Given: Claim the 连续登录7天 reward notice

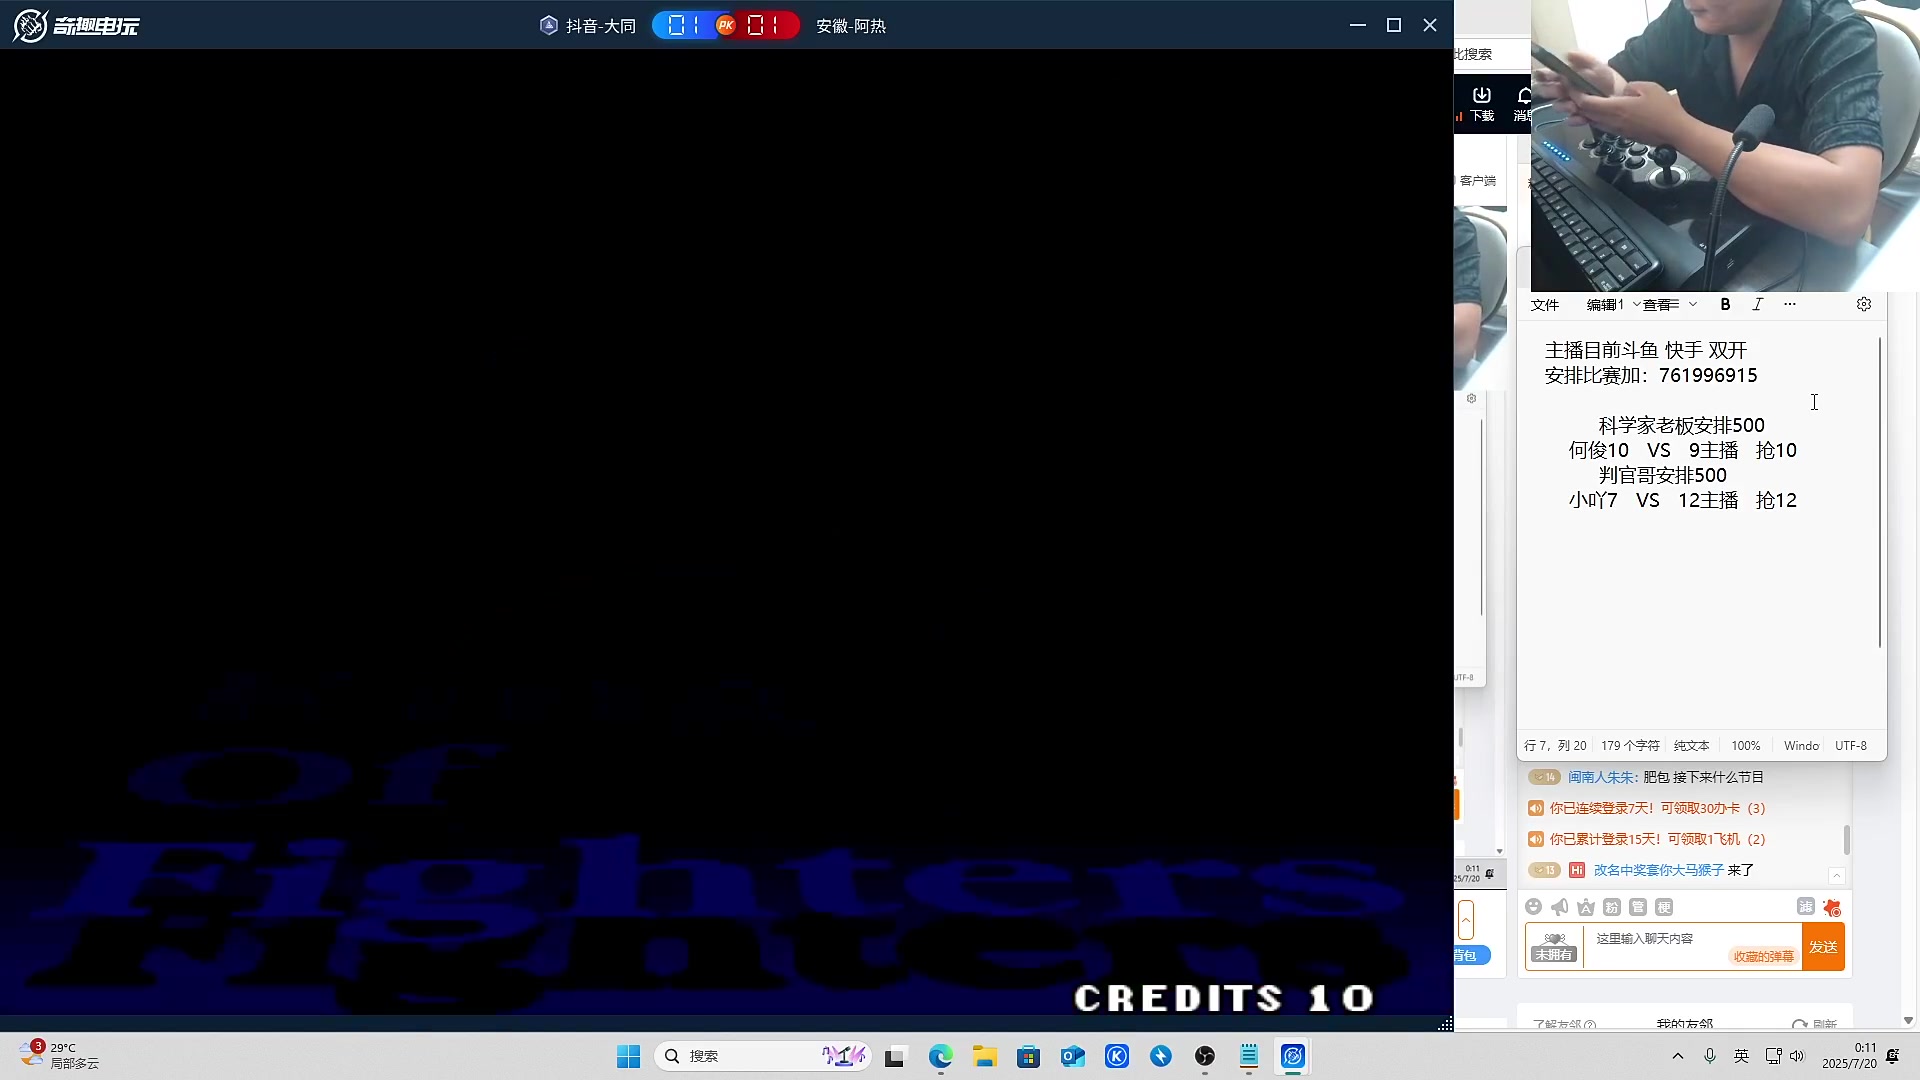Looking at the screenshot, I should tap(1657, 808).
